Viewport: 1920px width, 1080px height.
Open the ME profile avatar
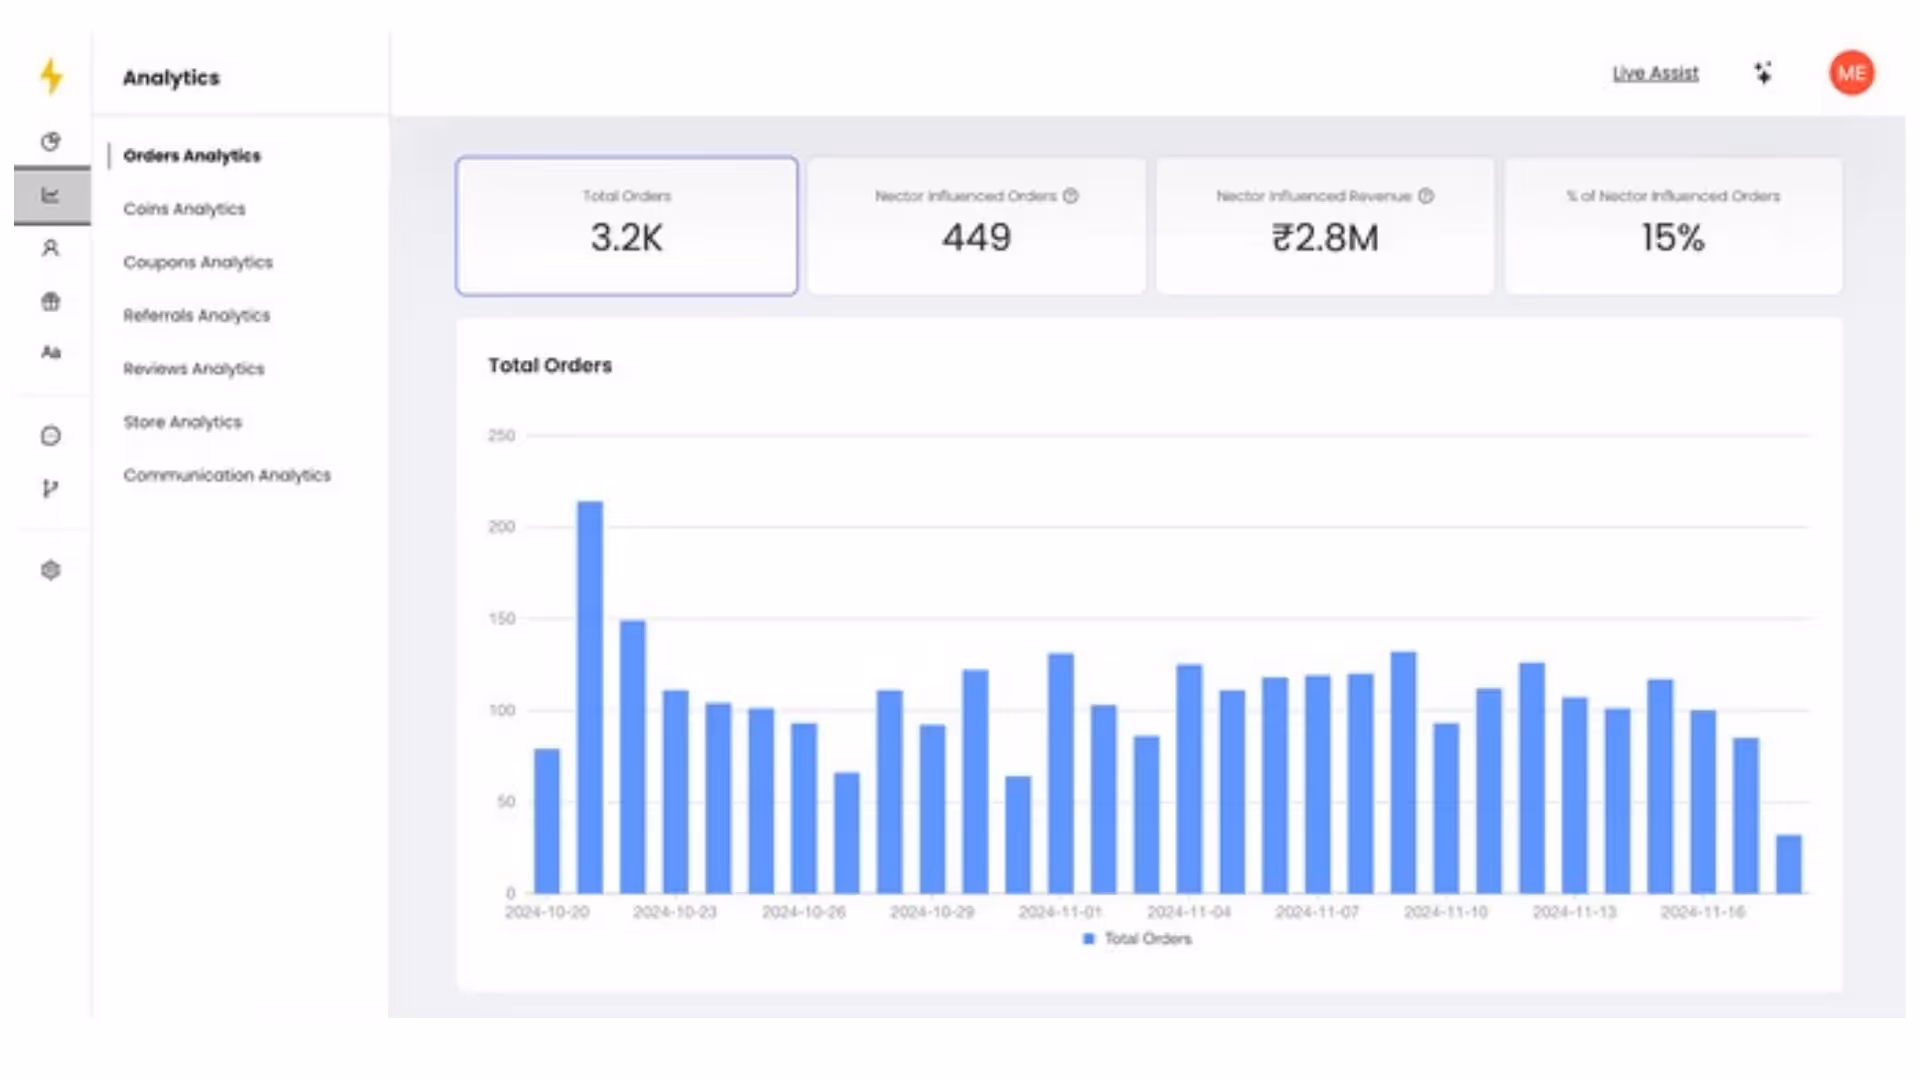coord(1851,73)
